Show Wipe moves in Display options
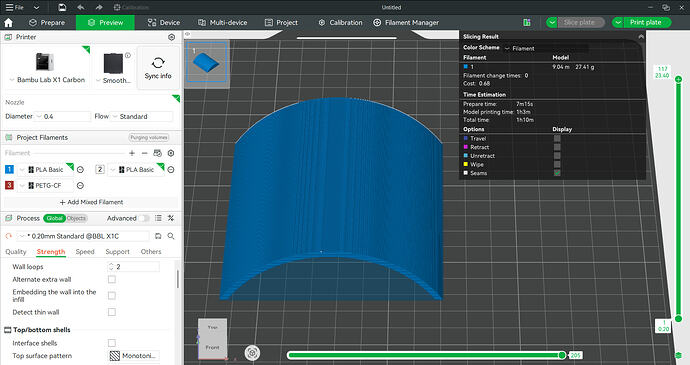 click(x=557, y=164)
